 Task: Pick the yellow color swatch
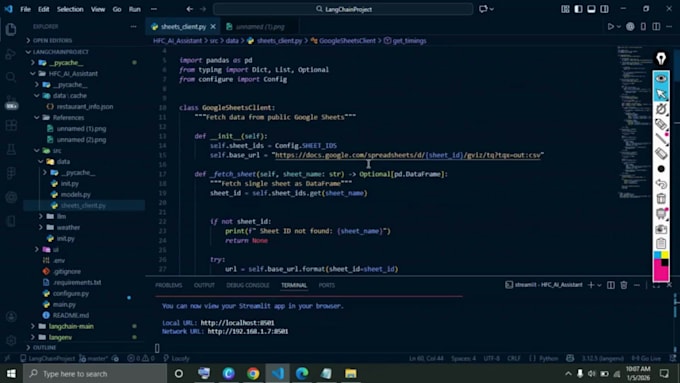664,255
